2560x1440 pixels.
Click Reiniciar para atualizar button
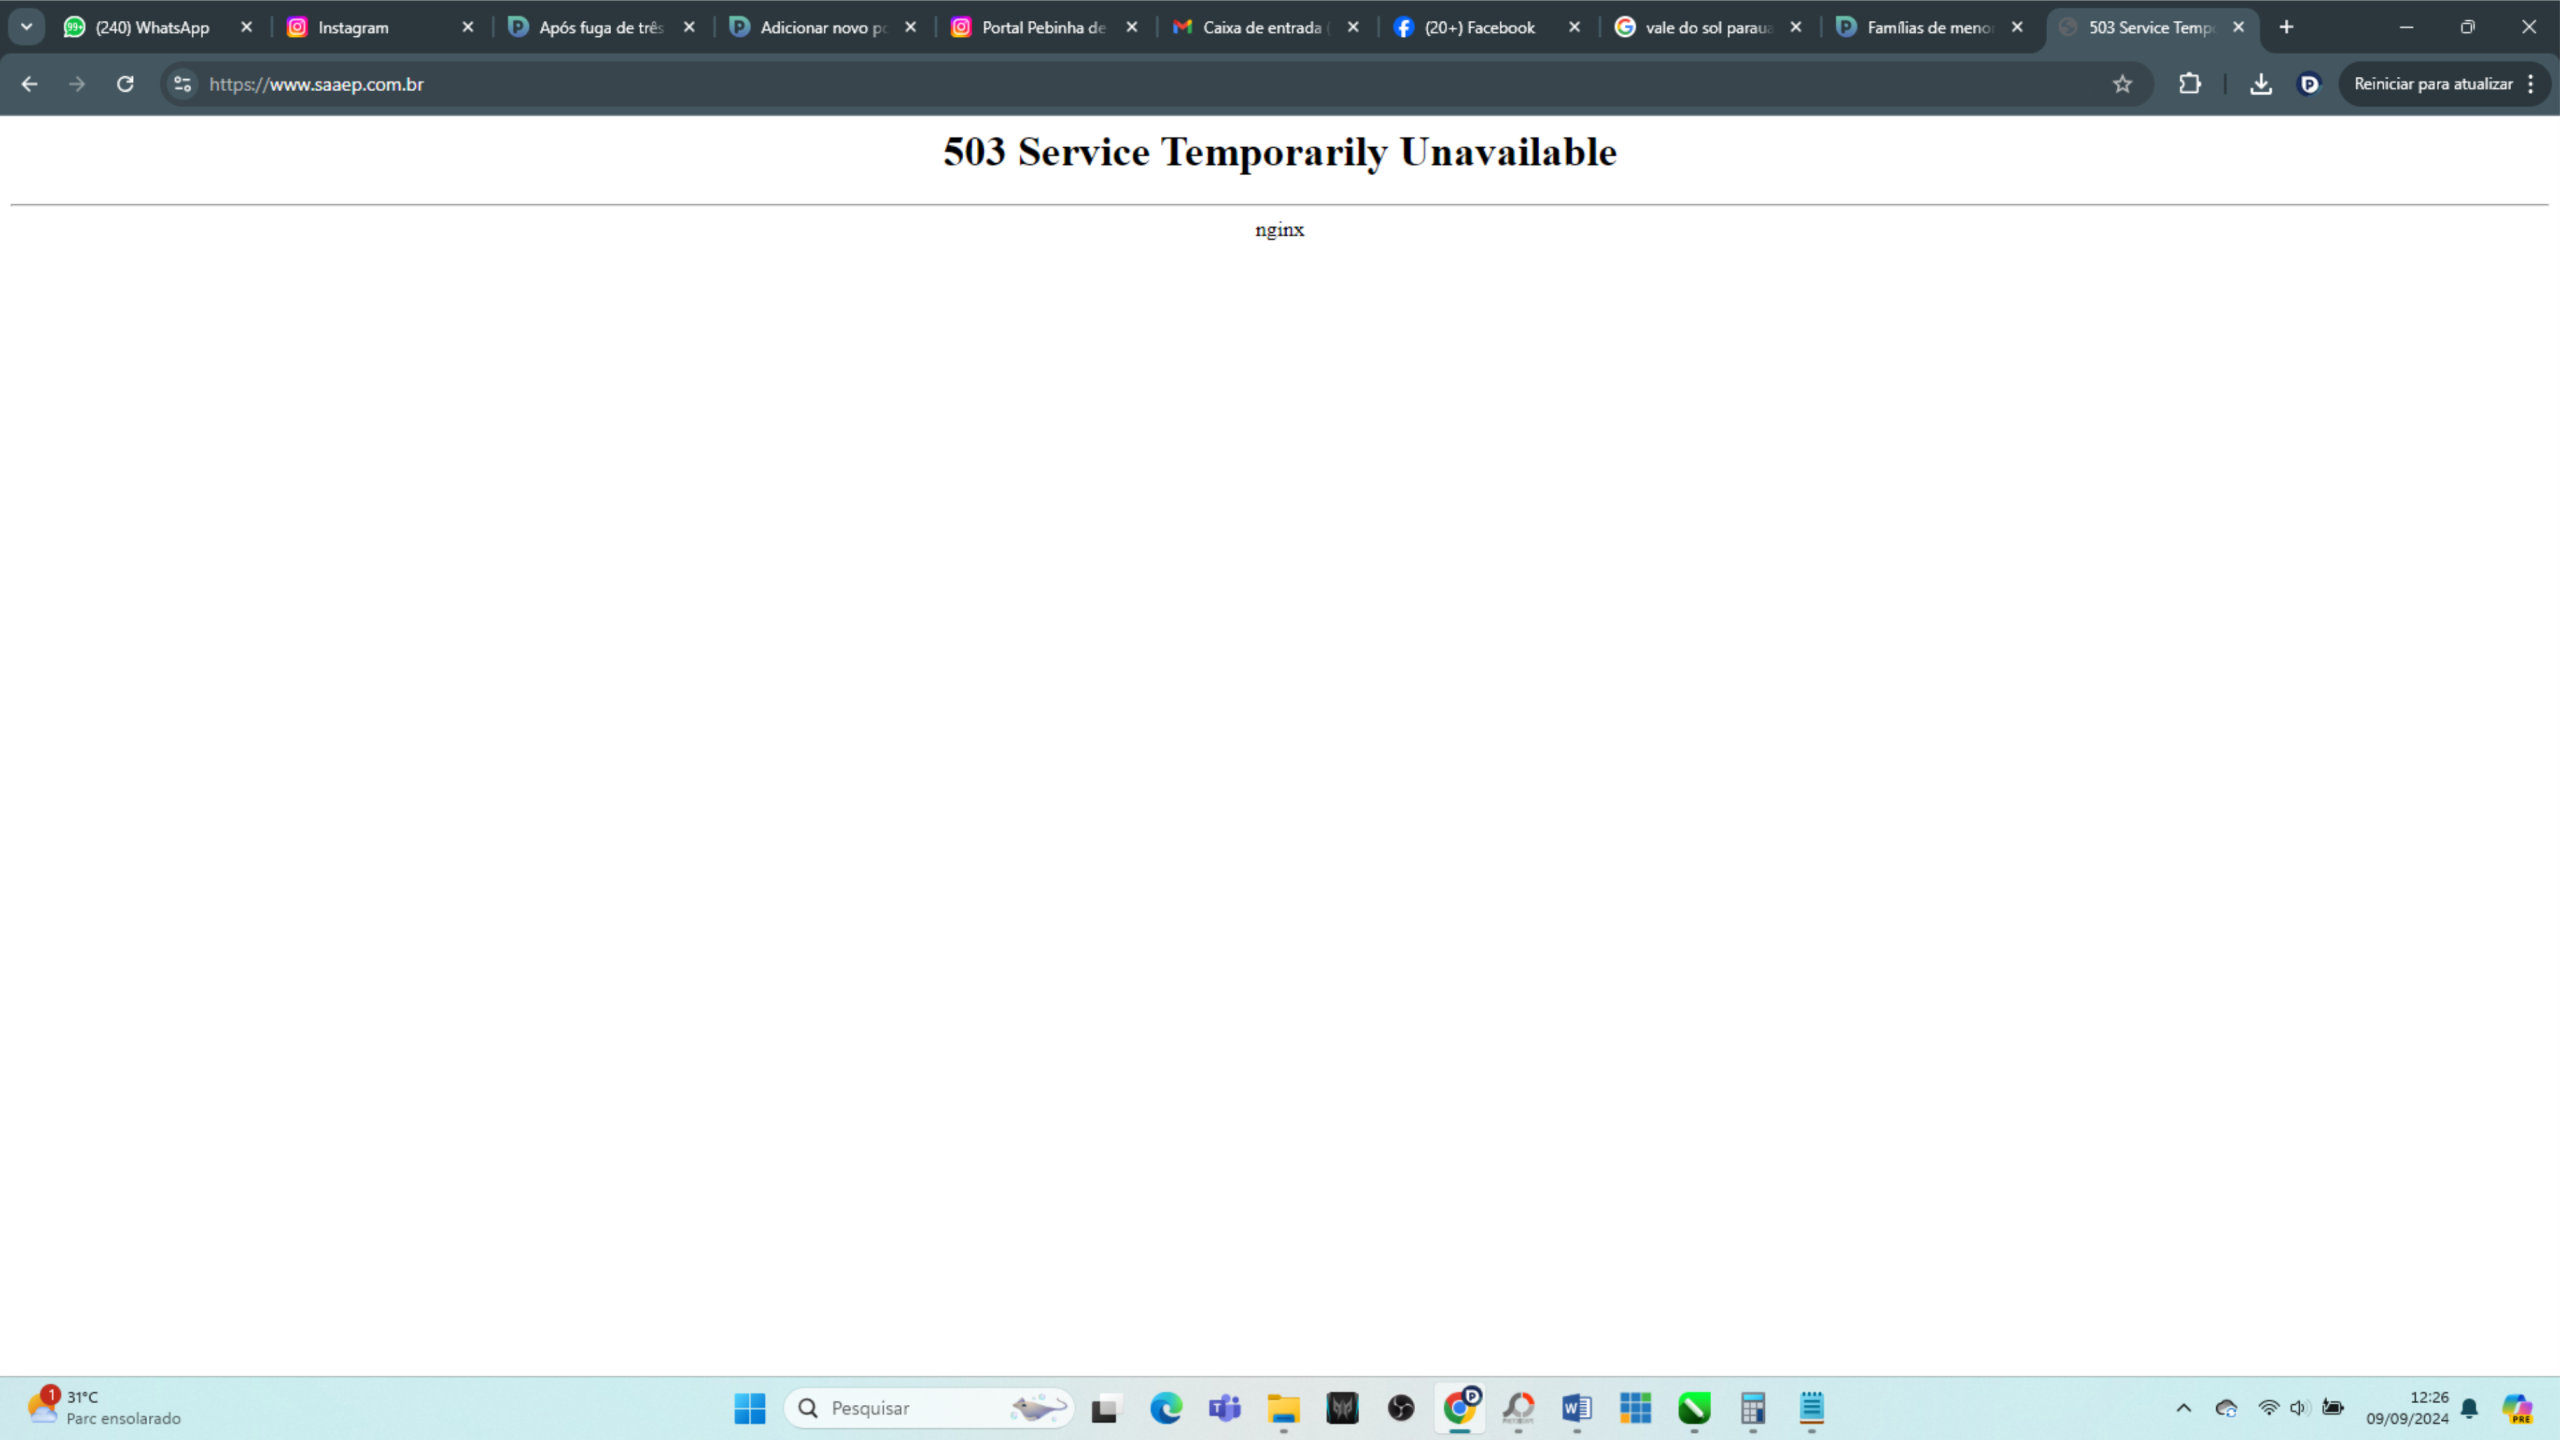2432,84
